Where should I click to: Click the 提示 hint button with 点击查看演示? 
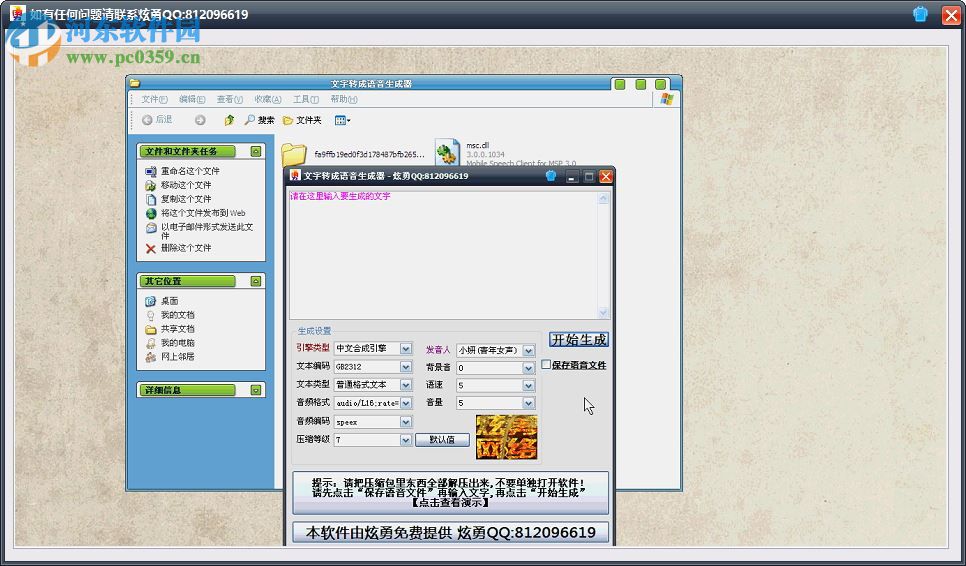coord(450,493)
